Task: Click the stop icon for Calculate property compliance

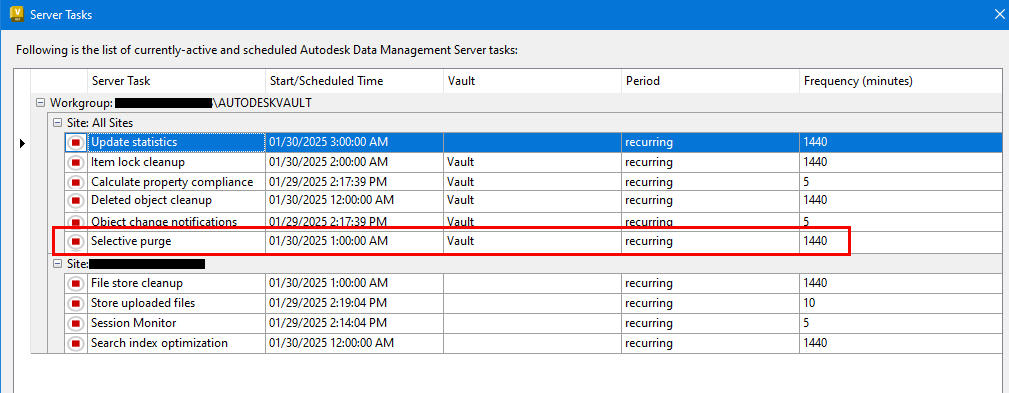Action: [x=76, y=182]
